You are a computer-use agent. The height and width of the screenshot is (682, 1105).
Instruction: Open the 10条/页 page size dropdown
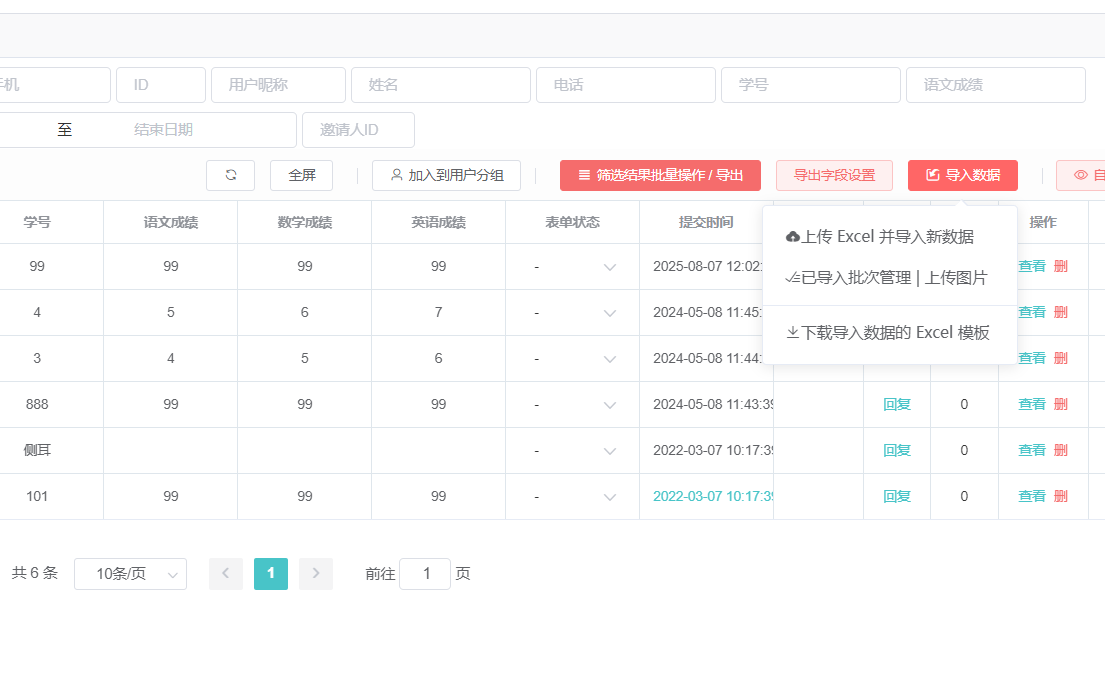130,574
